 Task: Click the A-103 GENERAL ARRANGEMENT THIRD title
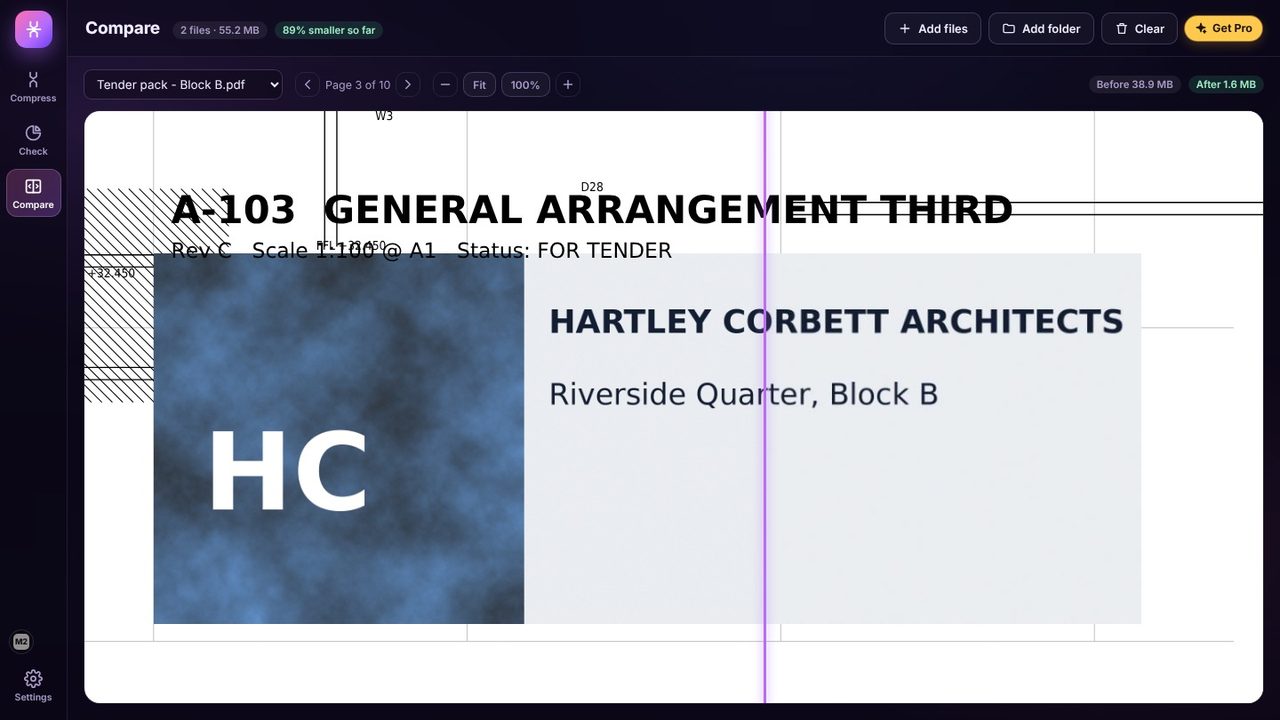[592, 210]
